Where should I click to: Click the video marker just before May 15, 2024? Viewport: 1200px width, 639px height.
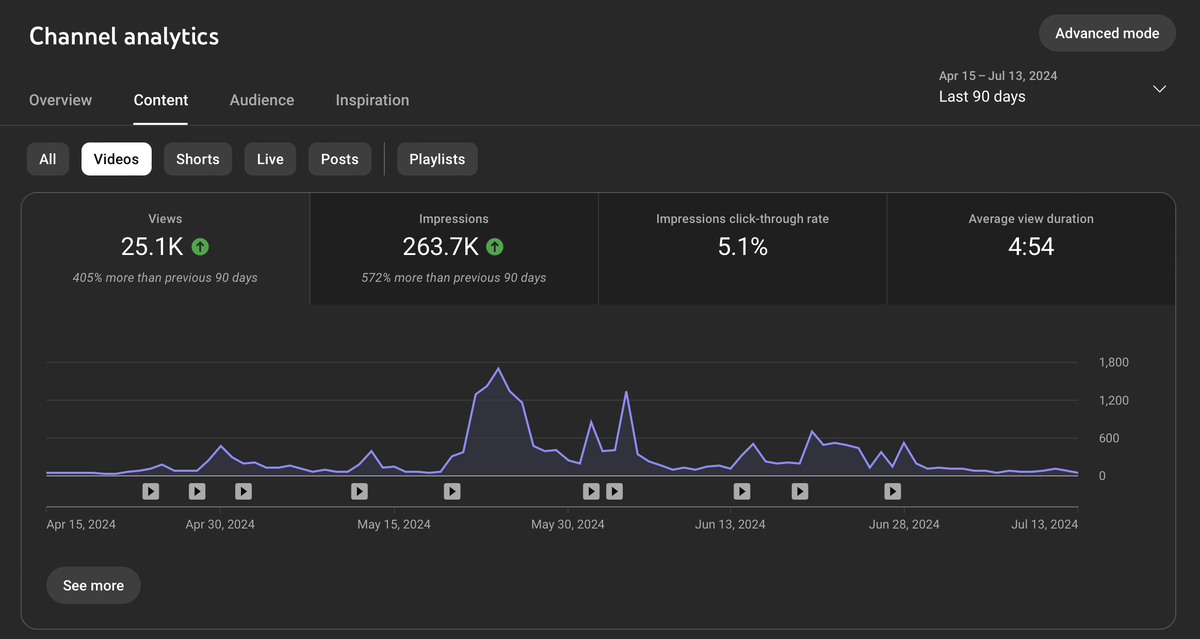[x=359, y=491]
